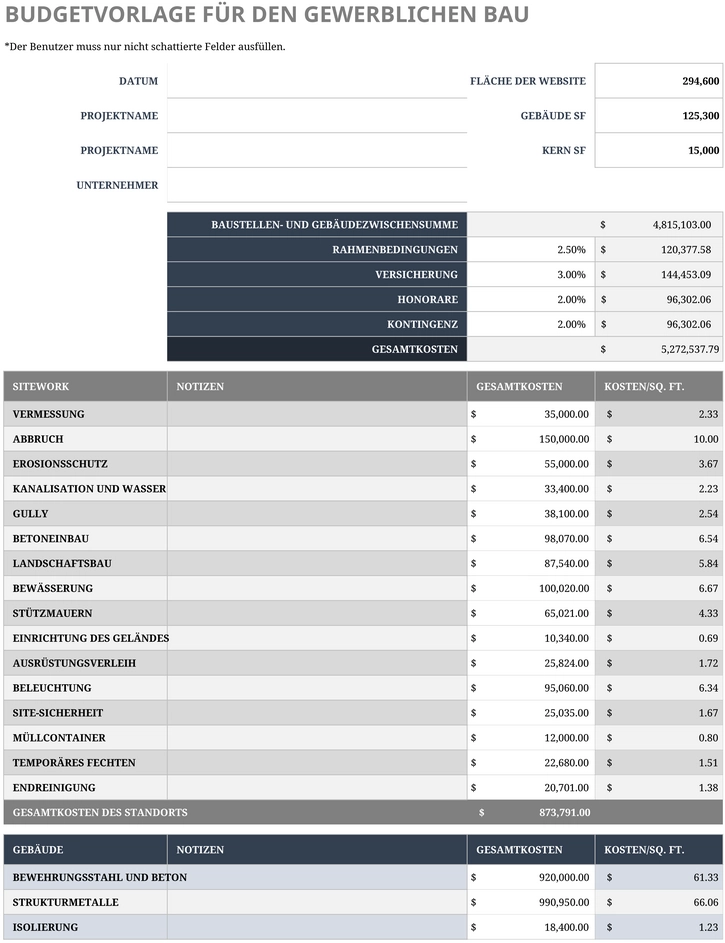Select the GULLY cost 38,100.00

(x=531, y=514)
